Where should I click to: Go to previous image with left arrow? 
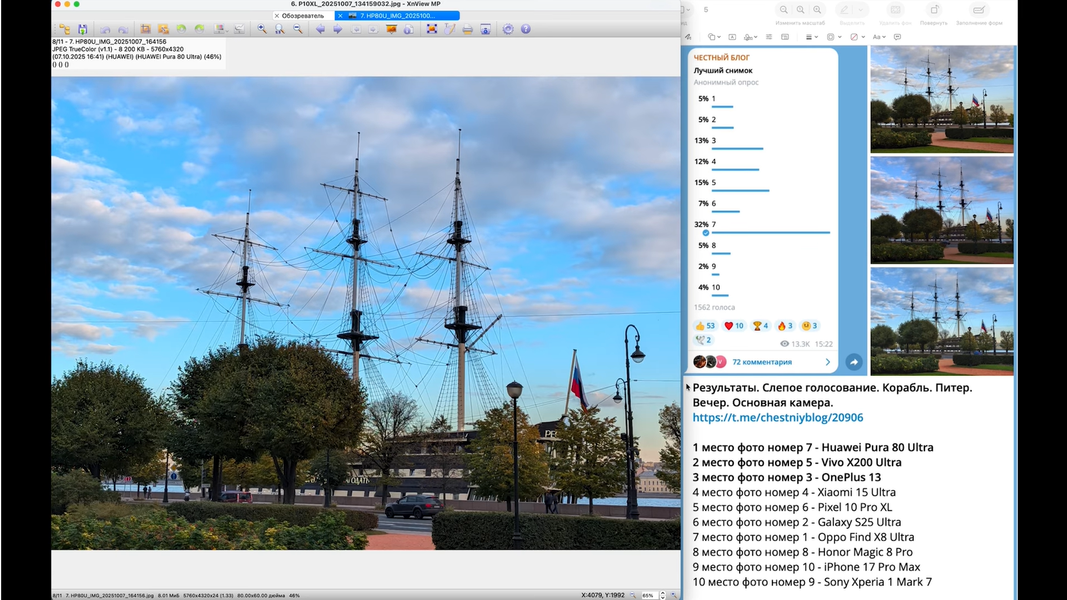320,29
